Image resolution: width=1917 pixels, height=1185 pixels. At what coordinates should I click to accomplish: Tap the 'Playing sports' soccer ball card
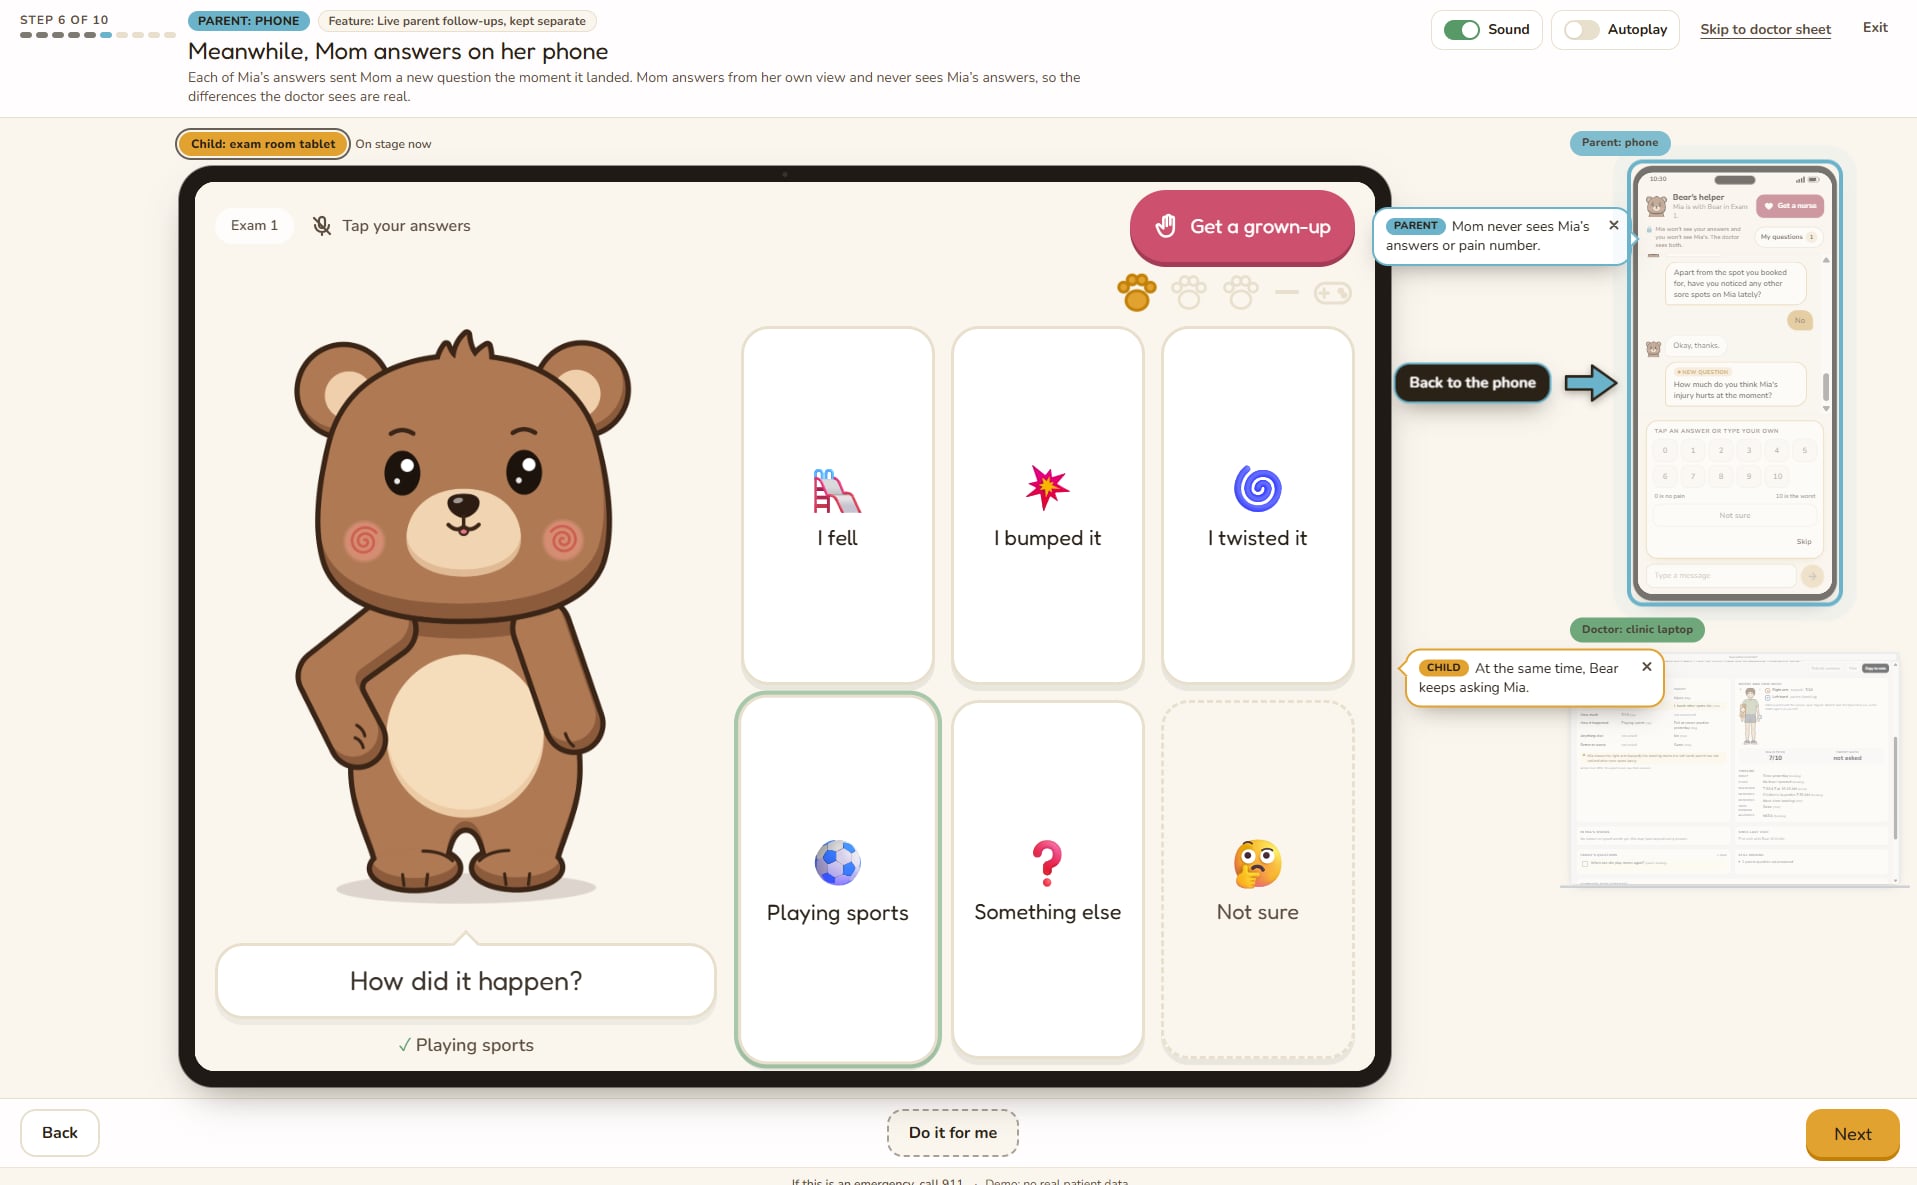pos(838,879)
